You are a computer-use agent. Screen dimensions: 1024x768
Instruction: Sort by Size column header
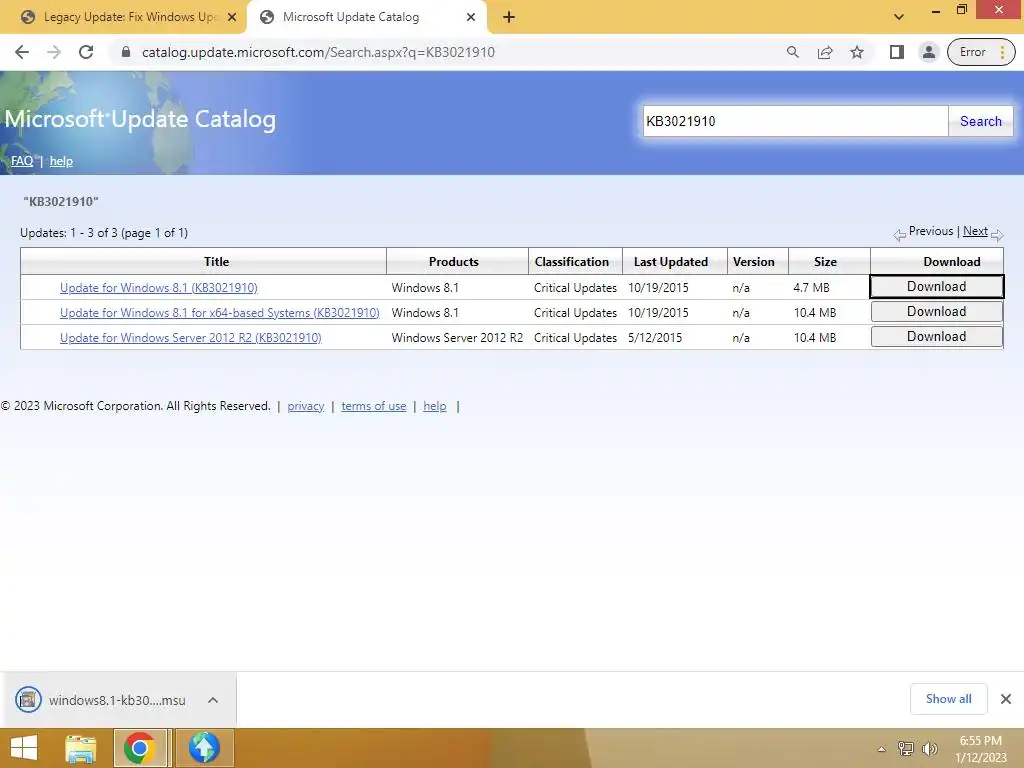(x=825, y=261)
